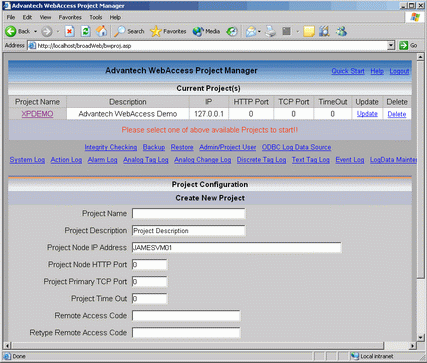Click the Integrity Checking link
The height and width of the screenshot is (363, 427).
point(111,147)
